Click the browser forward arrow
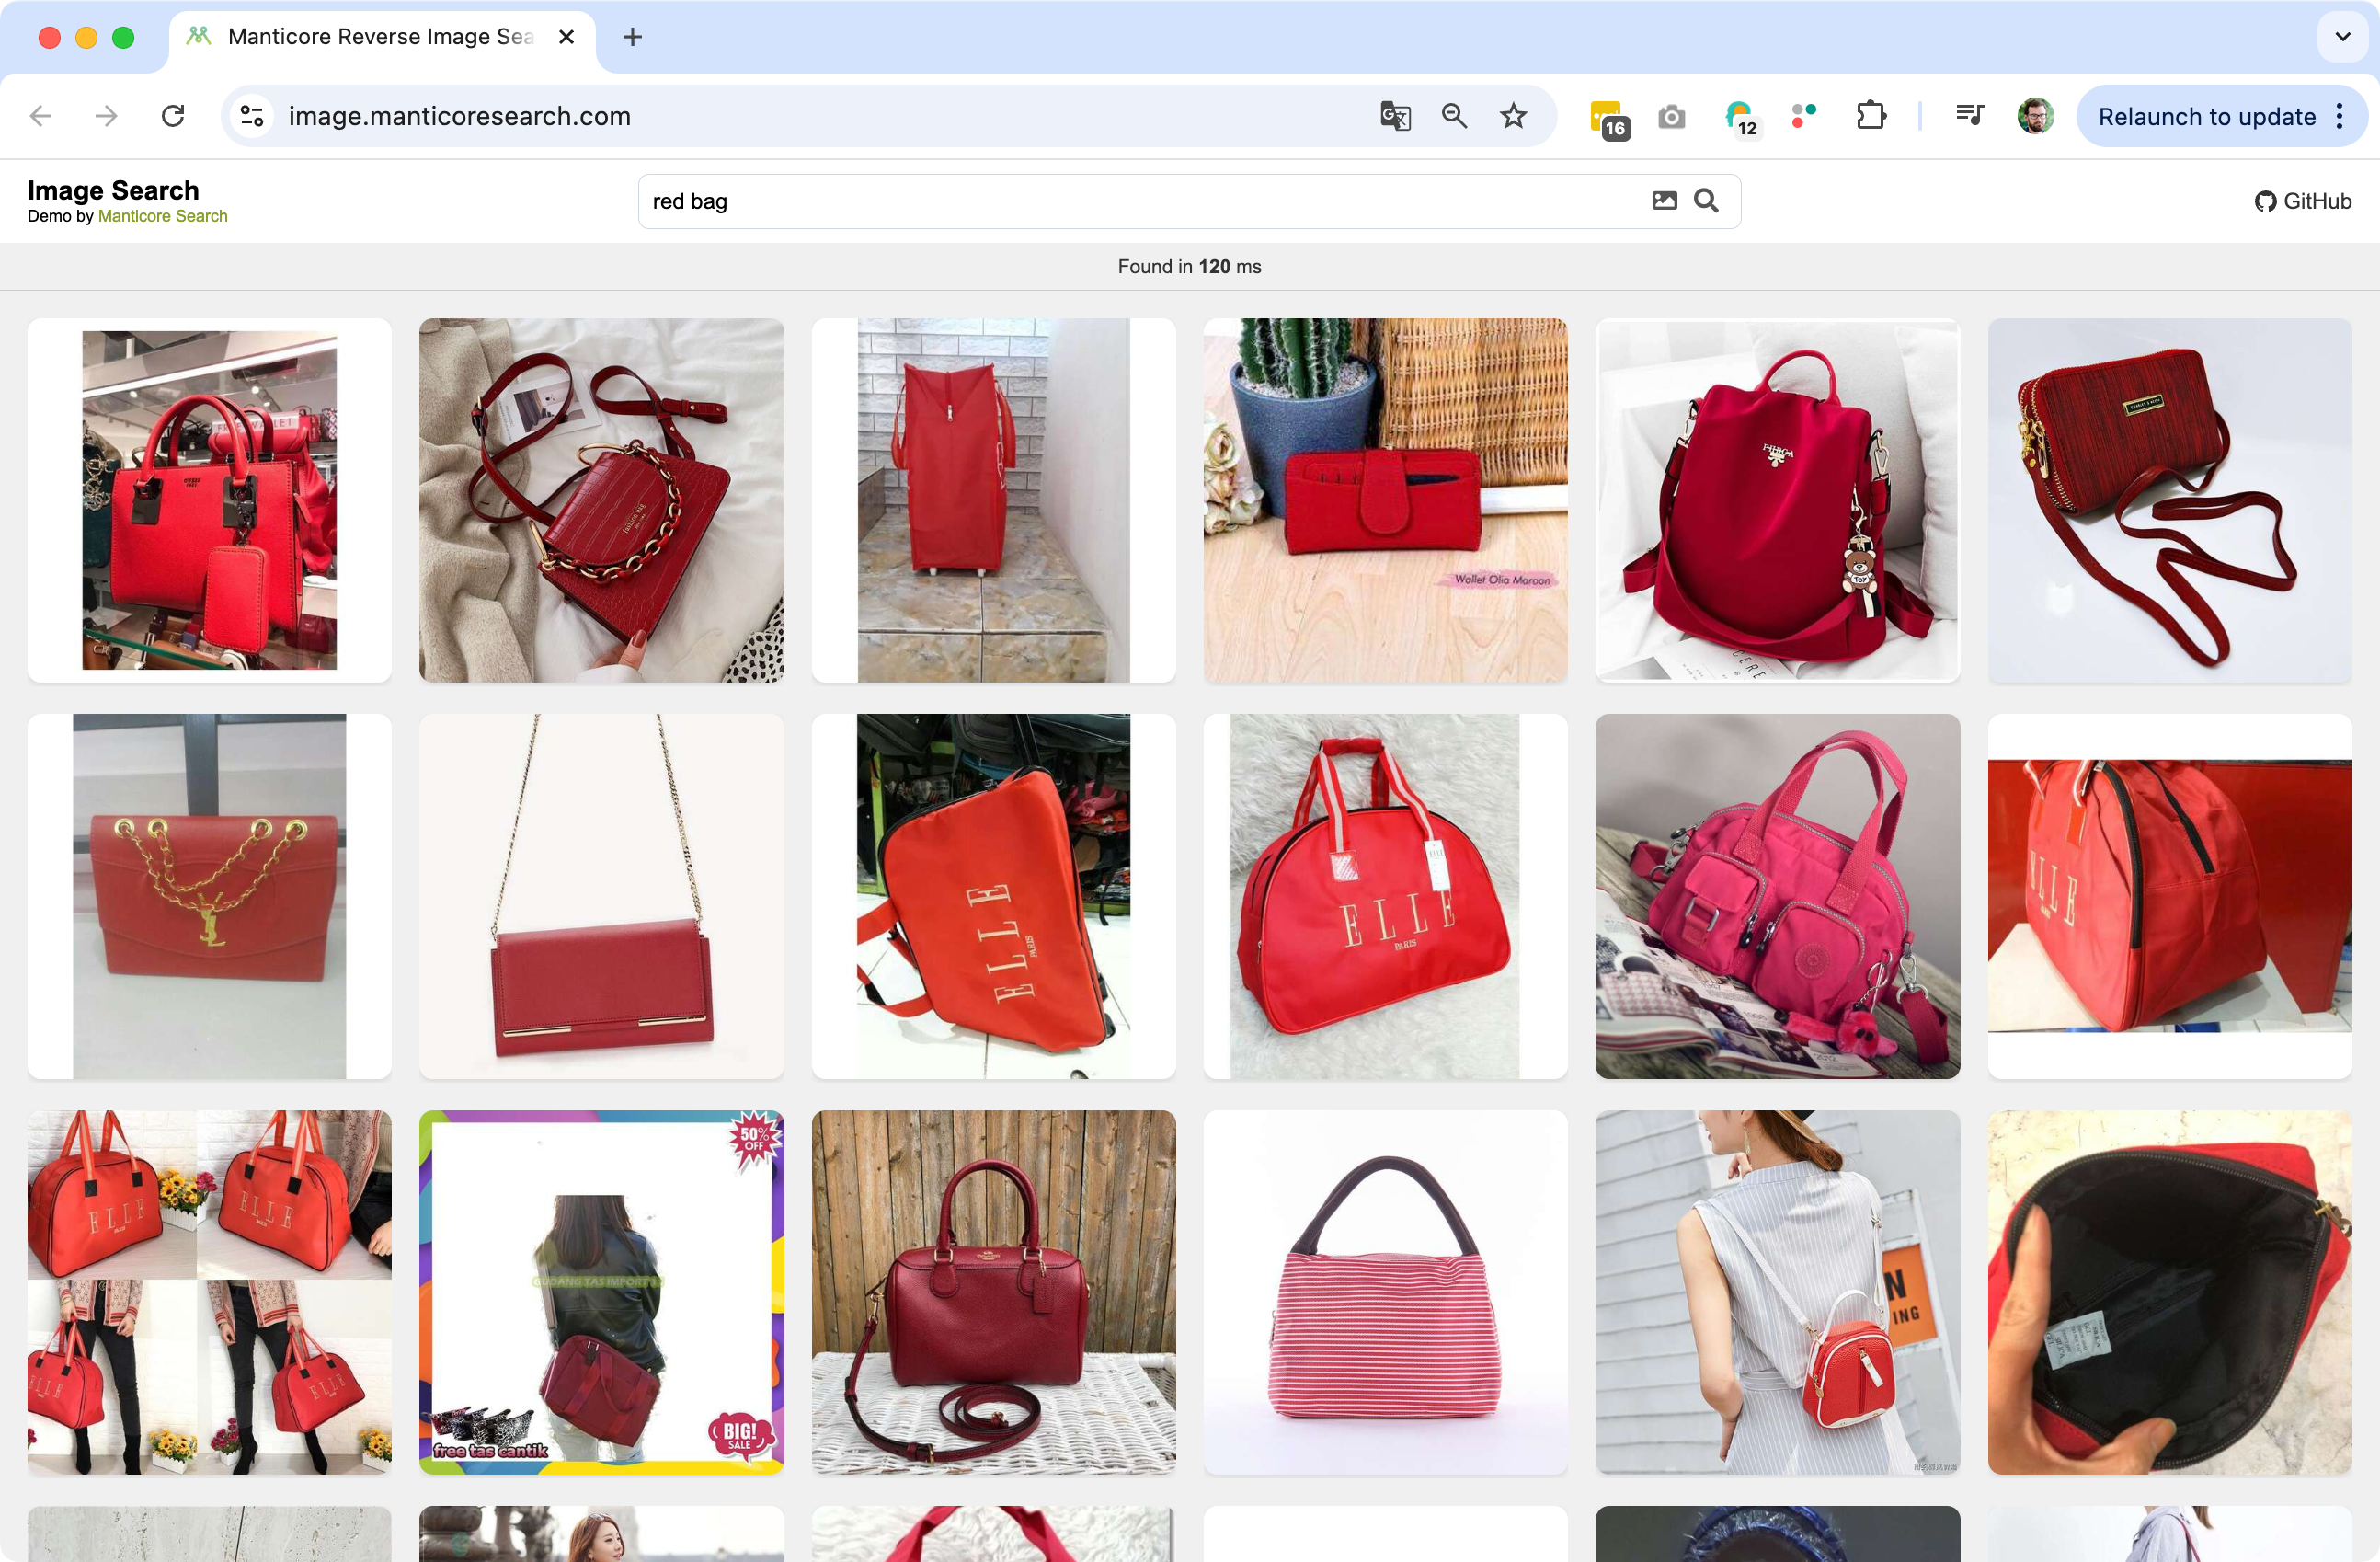 click(x=106, y=116)
